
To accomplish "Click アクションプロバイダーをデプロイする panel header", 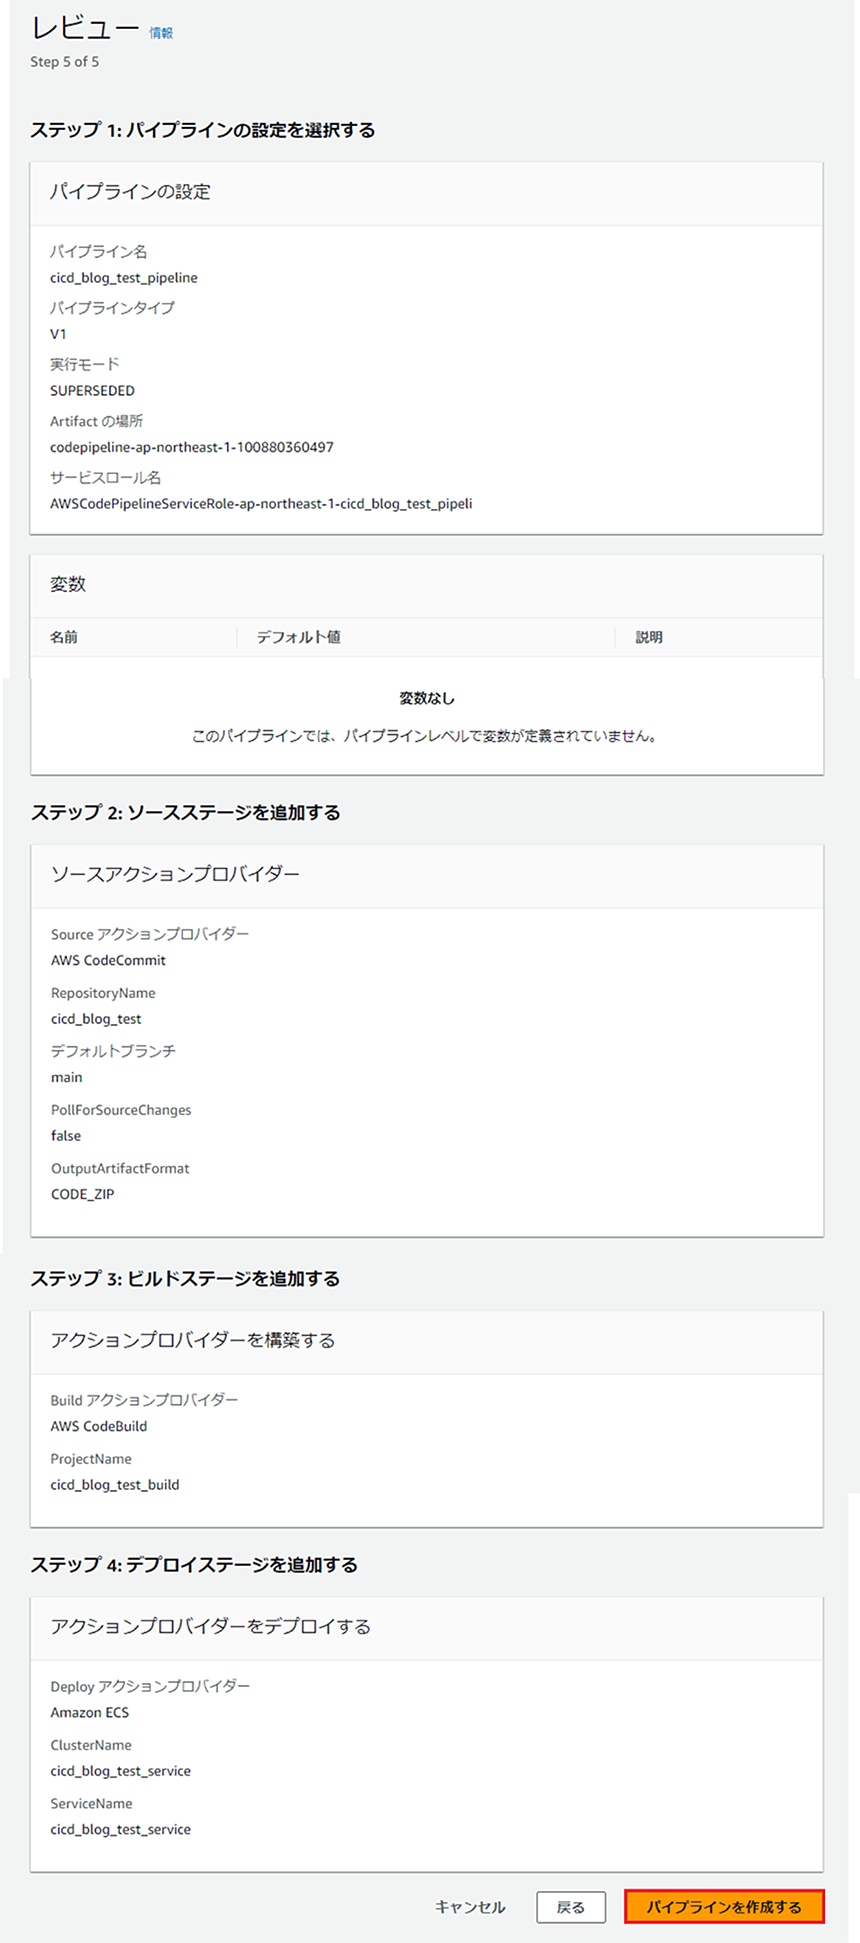I will tap(427, 1627).
